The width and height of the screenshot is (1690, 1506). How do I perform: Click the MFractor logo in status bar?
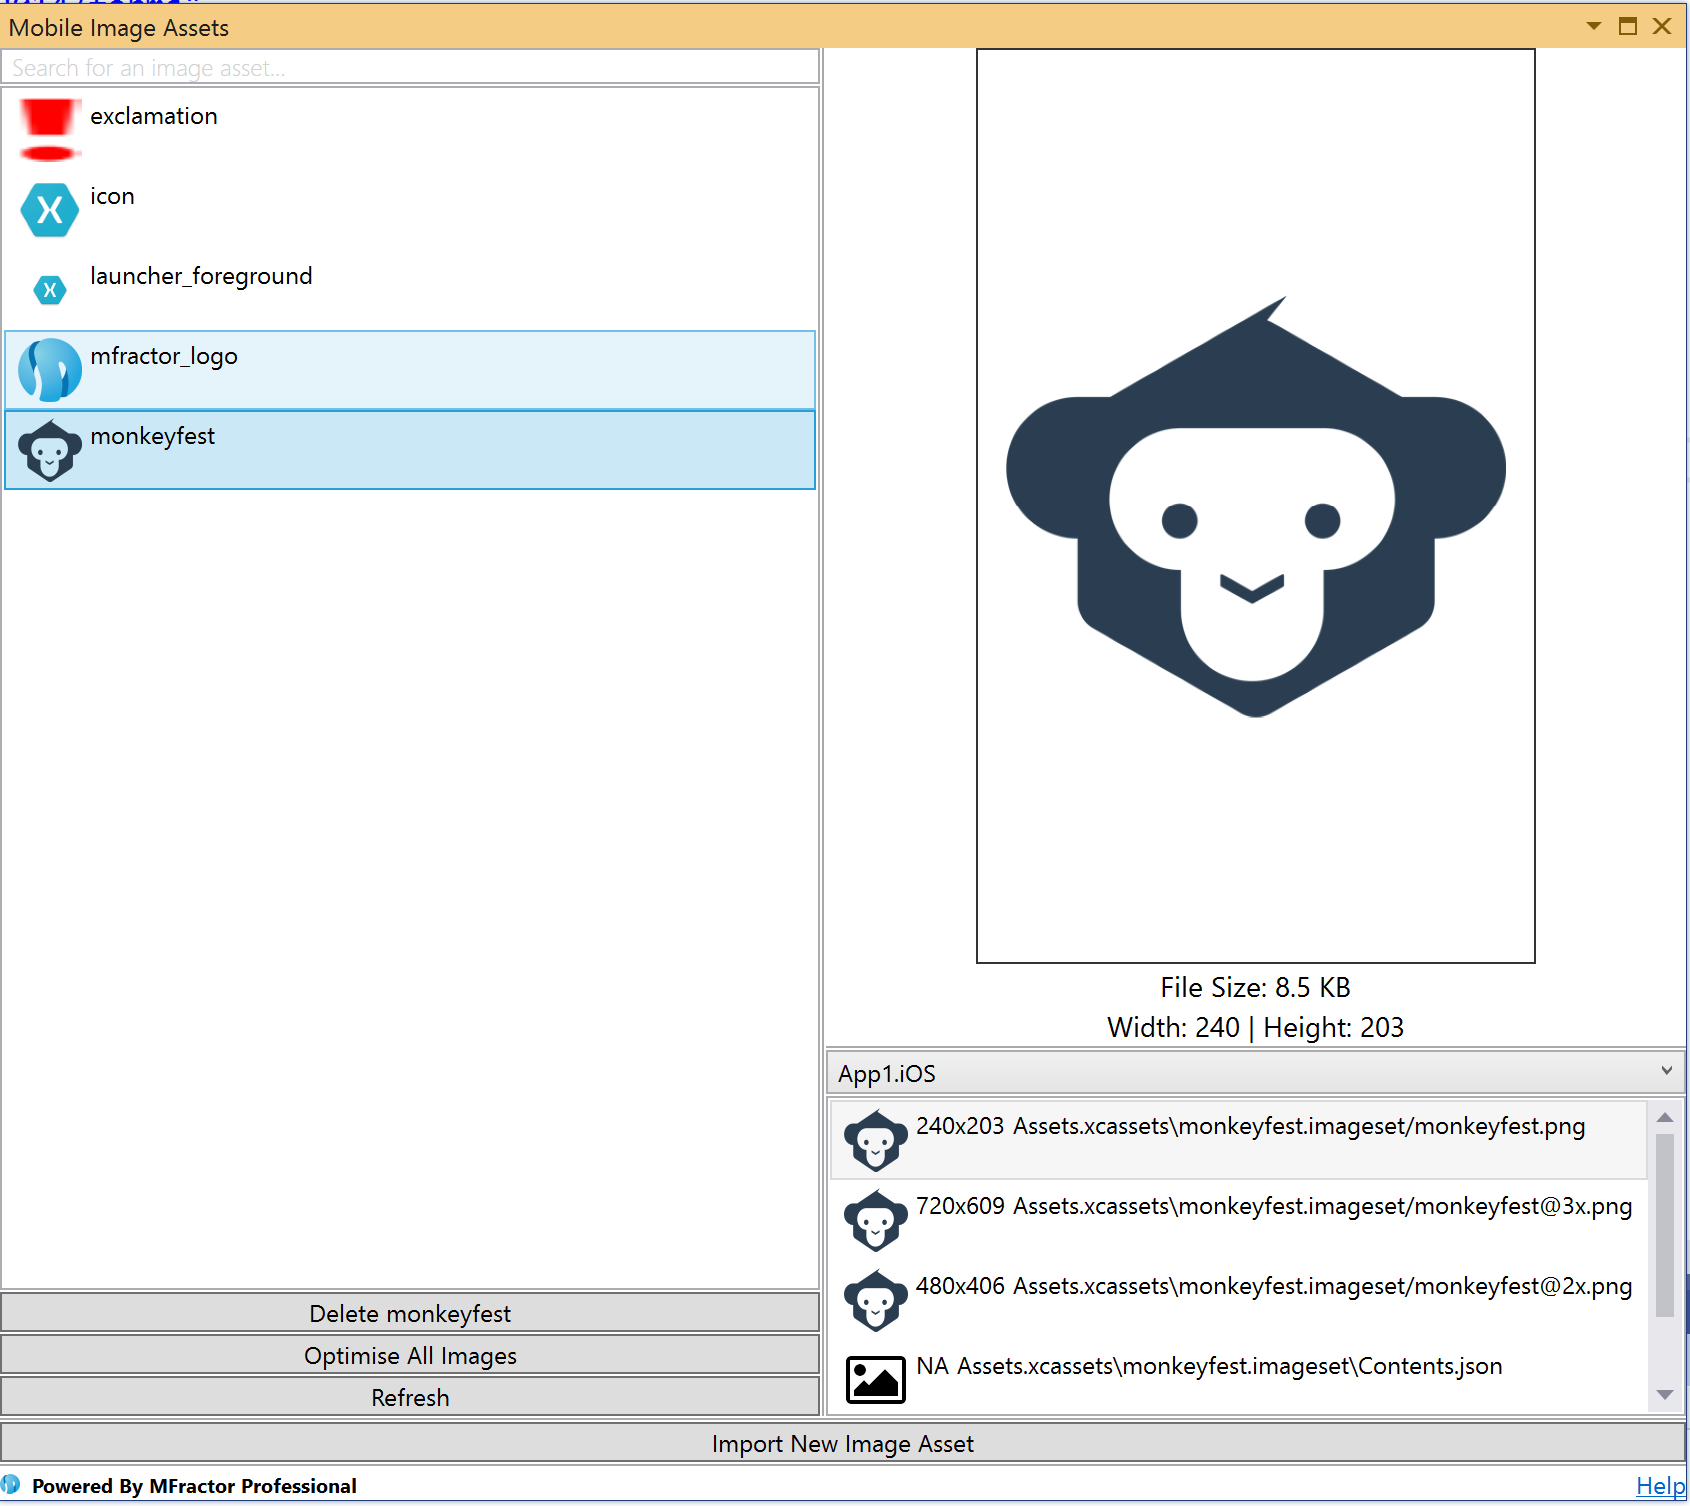[x=11, y=1484]
